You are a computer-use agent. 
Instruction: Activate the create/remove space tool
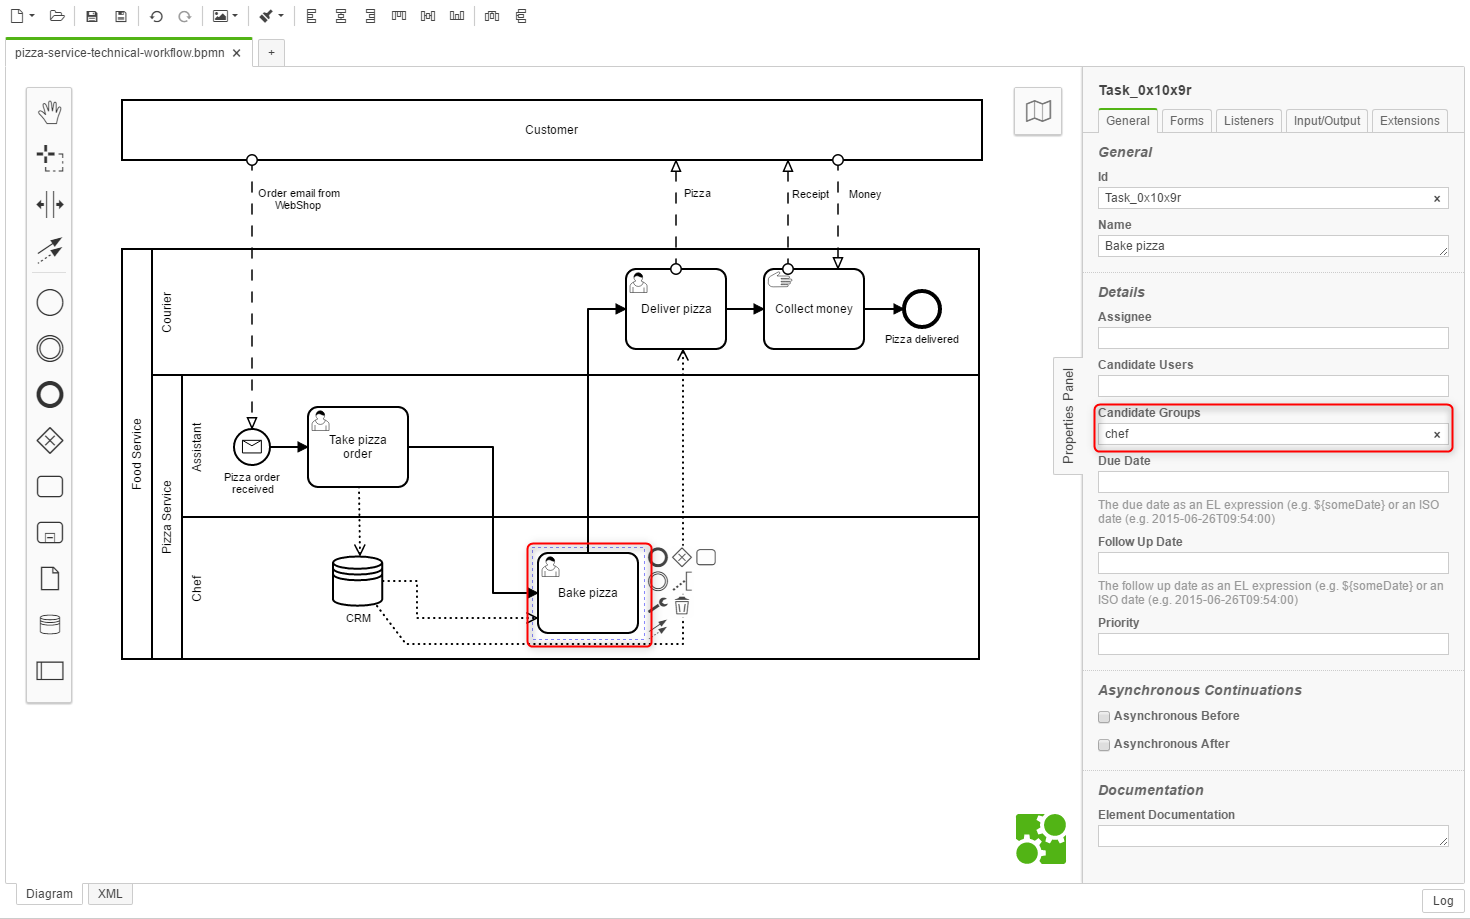(50, 205)
